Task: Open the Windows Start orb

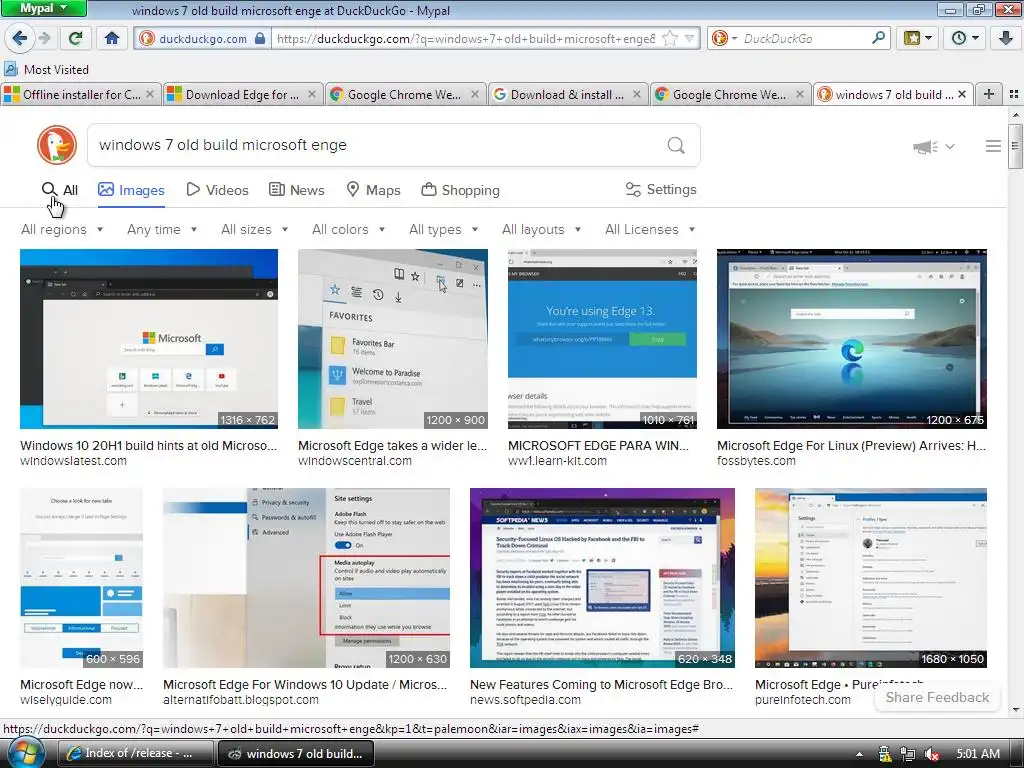Action: click(x=24, y=752)
